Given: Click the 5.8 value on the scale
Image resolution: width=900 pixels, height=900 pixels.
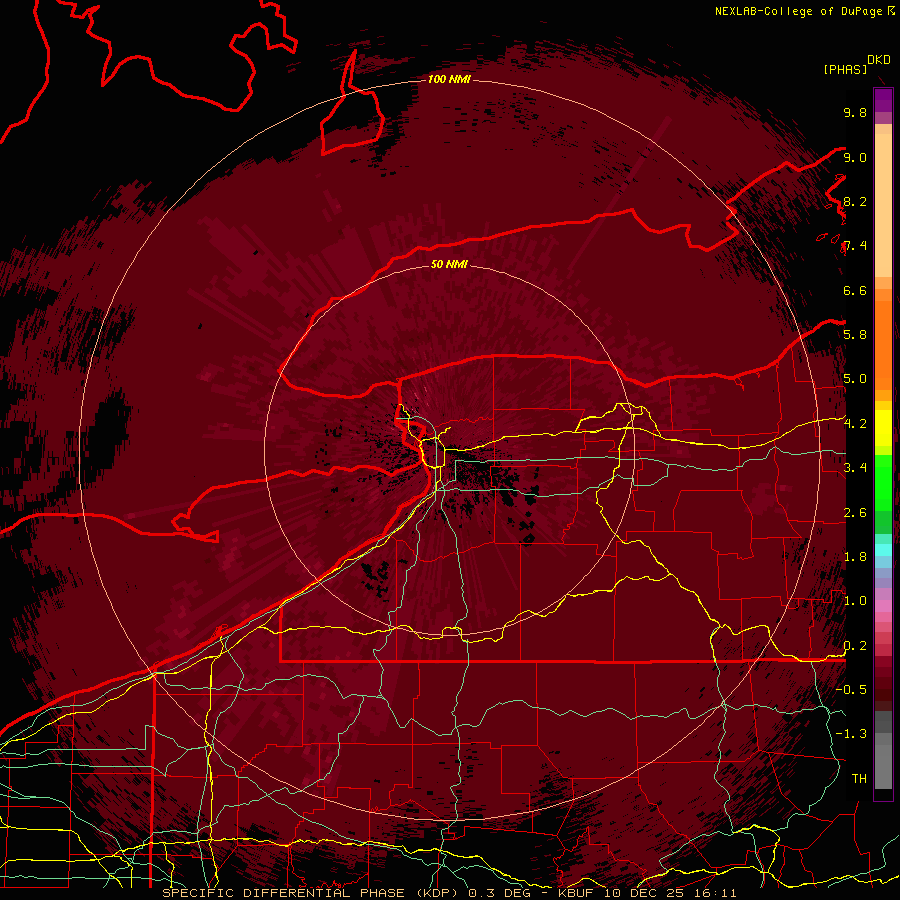Looking at the screenshot, I should (x=855, y=335).
